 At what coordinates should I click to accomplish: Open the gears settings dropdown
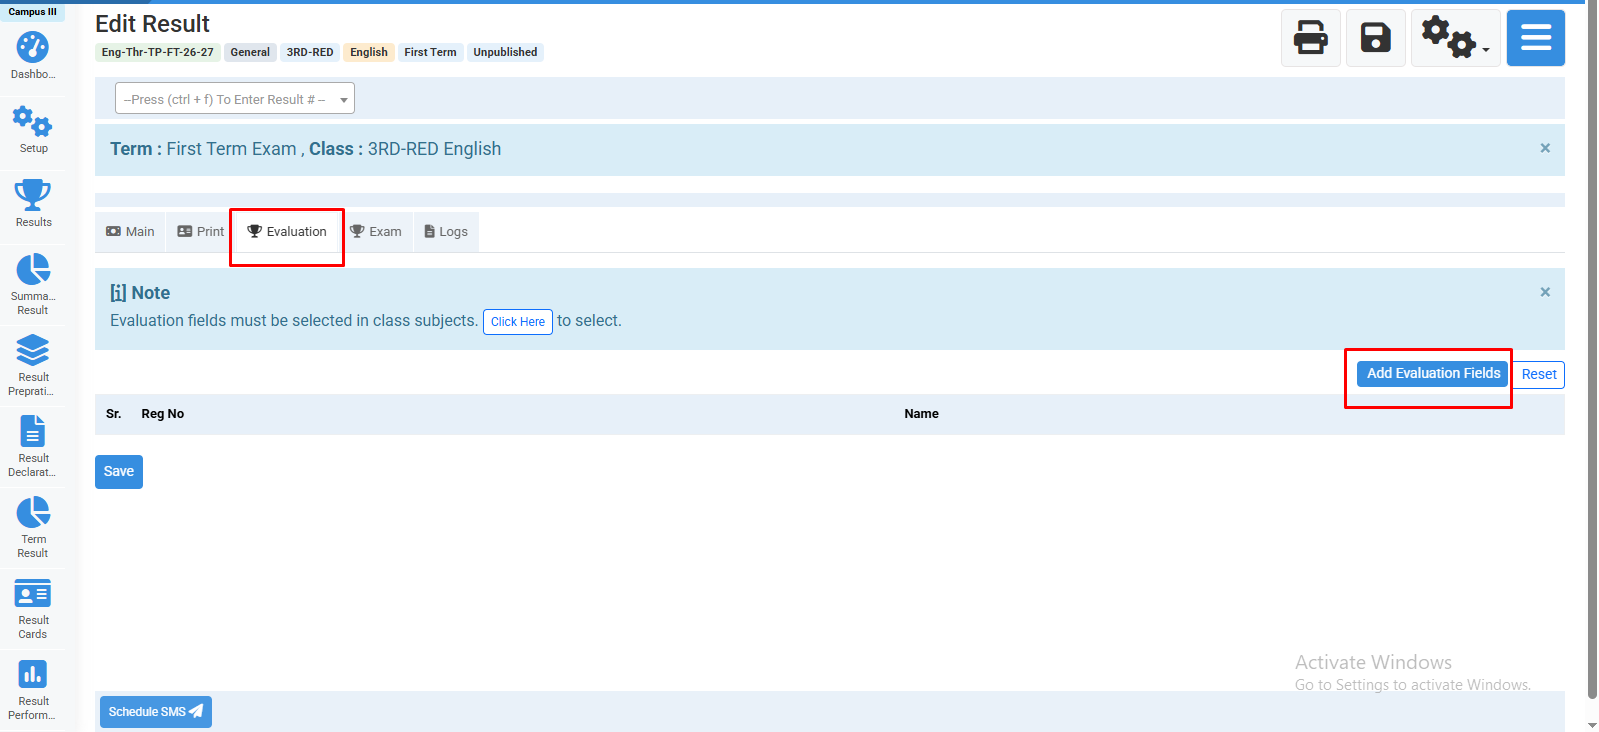tap(1456, 38)
